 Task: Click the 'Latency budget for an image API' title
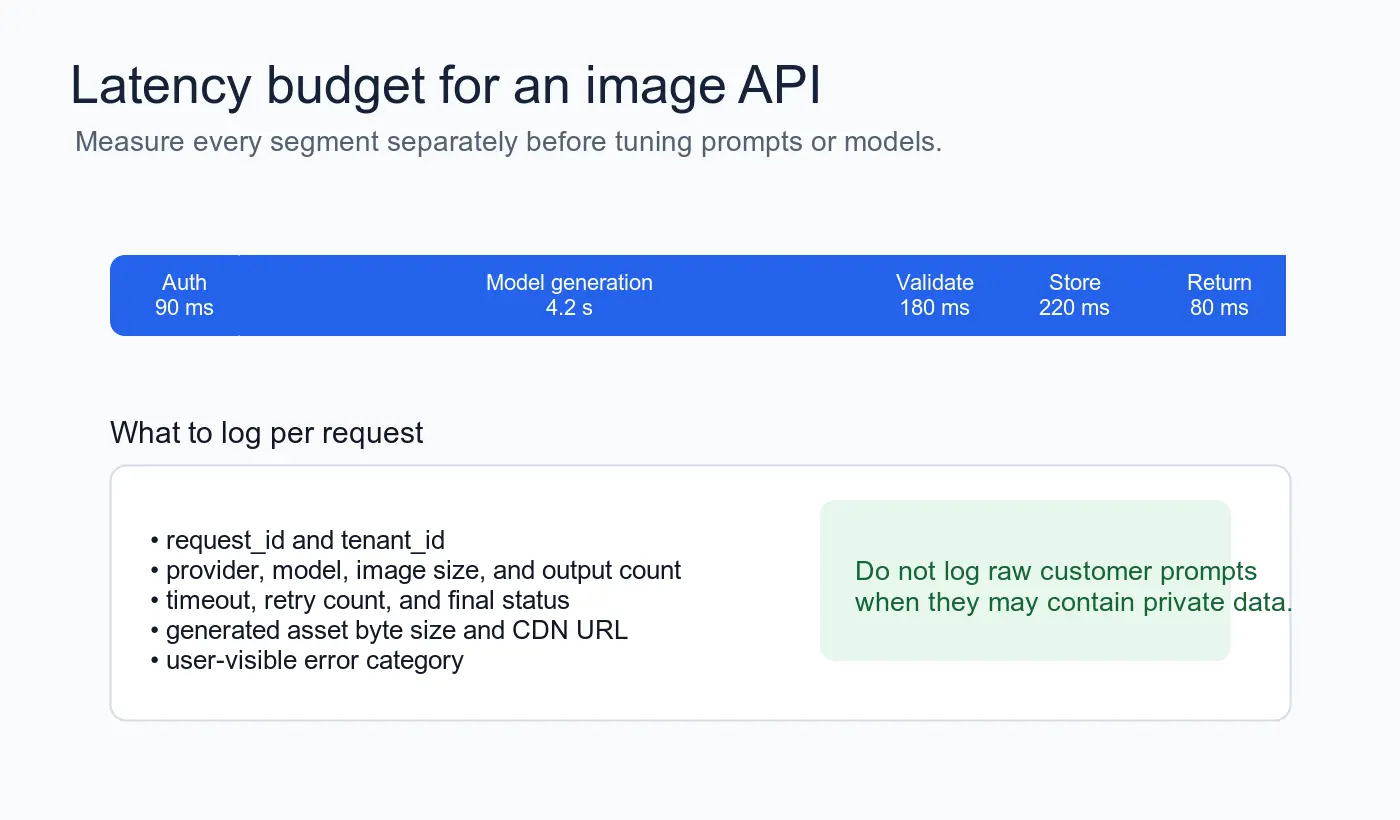pos(446,86)
